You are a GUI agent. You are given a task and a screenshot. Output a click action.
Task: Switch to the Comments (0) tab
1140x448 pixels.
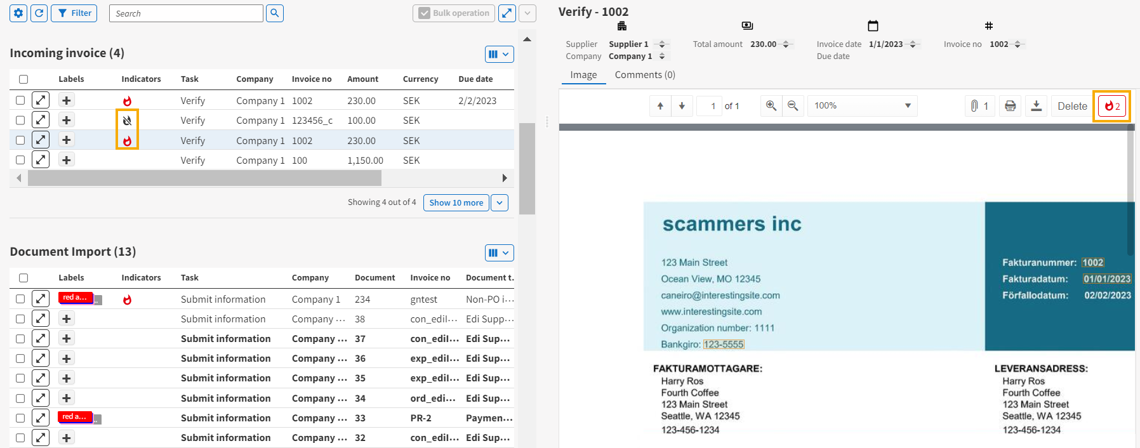pos(644,75)
